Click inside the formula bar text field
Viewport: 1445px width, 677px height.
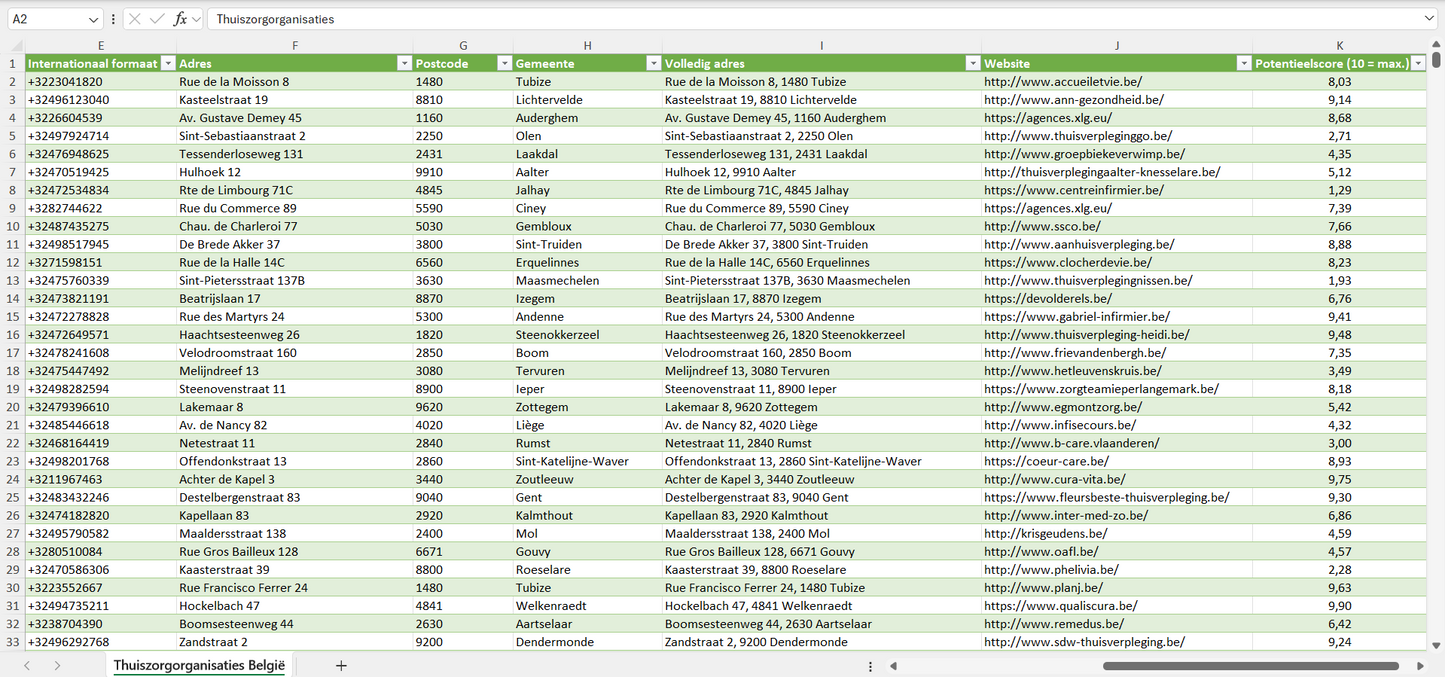(x=800, y=19)
